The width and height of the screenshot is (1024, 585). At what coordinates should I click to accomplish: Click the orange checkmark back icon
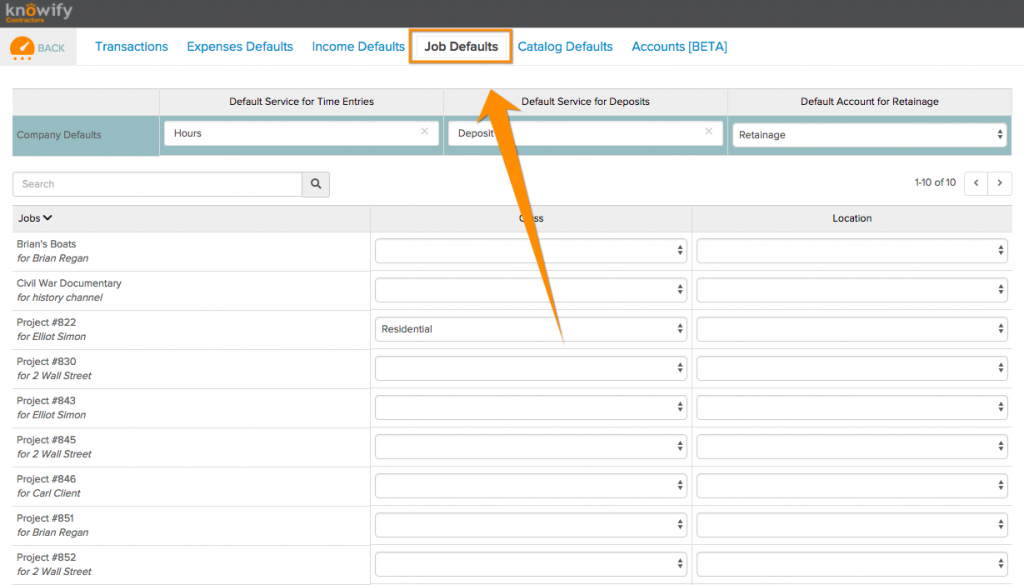(x=30, y=46)
